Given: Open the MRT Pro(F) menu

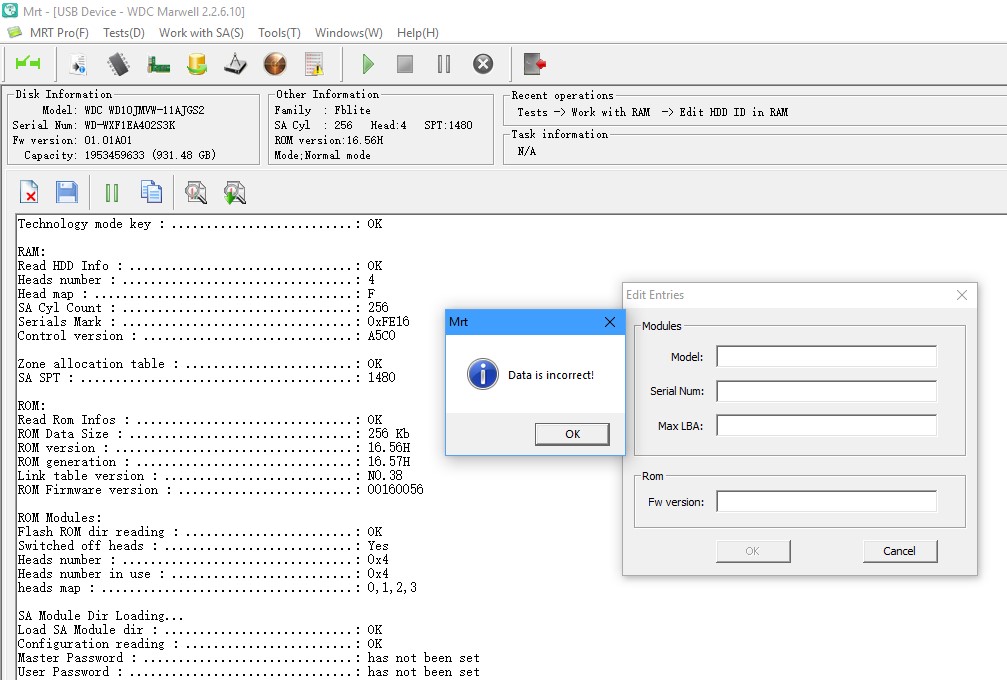Looking at the screenshot, I should pyautogui.click(x=59, y=33).
